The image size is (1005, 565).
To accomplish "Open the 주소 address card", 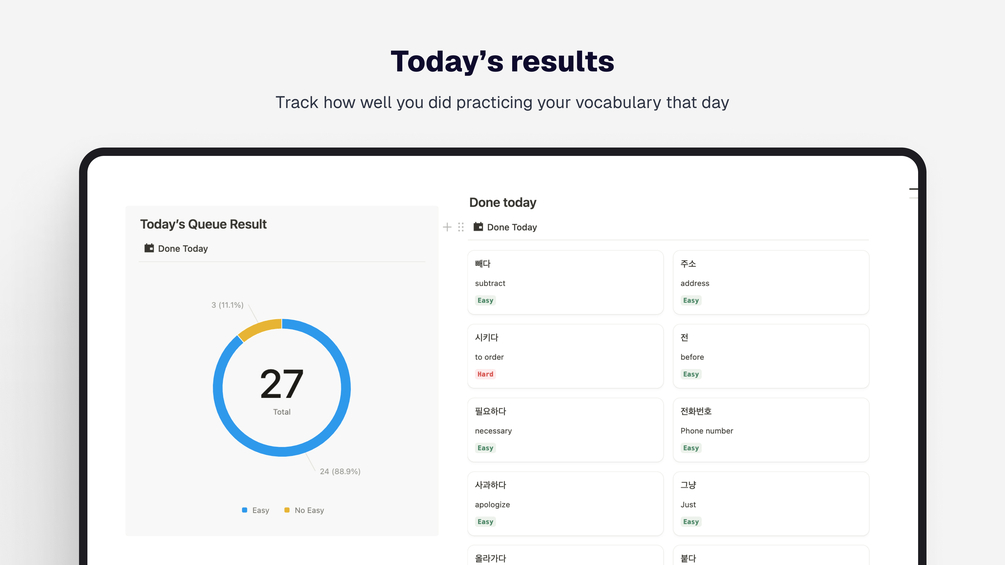I will (x=770, y=281).
